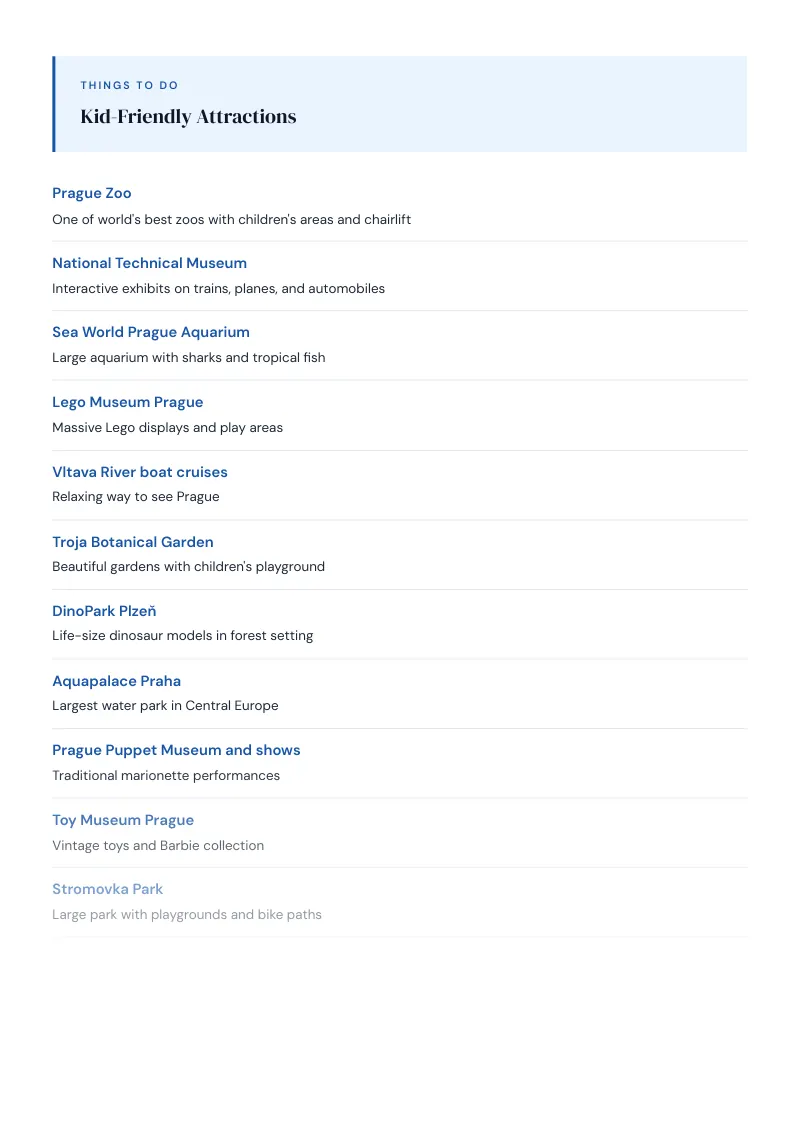Open the Prague Zoo link
Screen dimensions: 800x1132
point(92,193)
